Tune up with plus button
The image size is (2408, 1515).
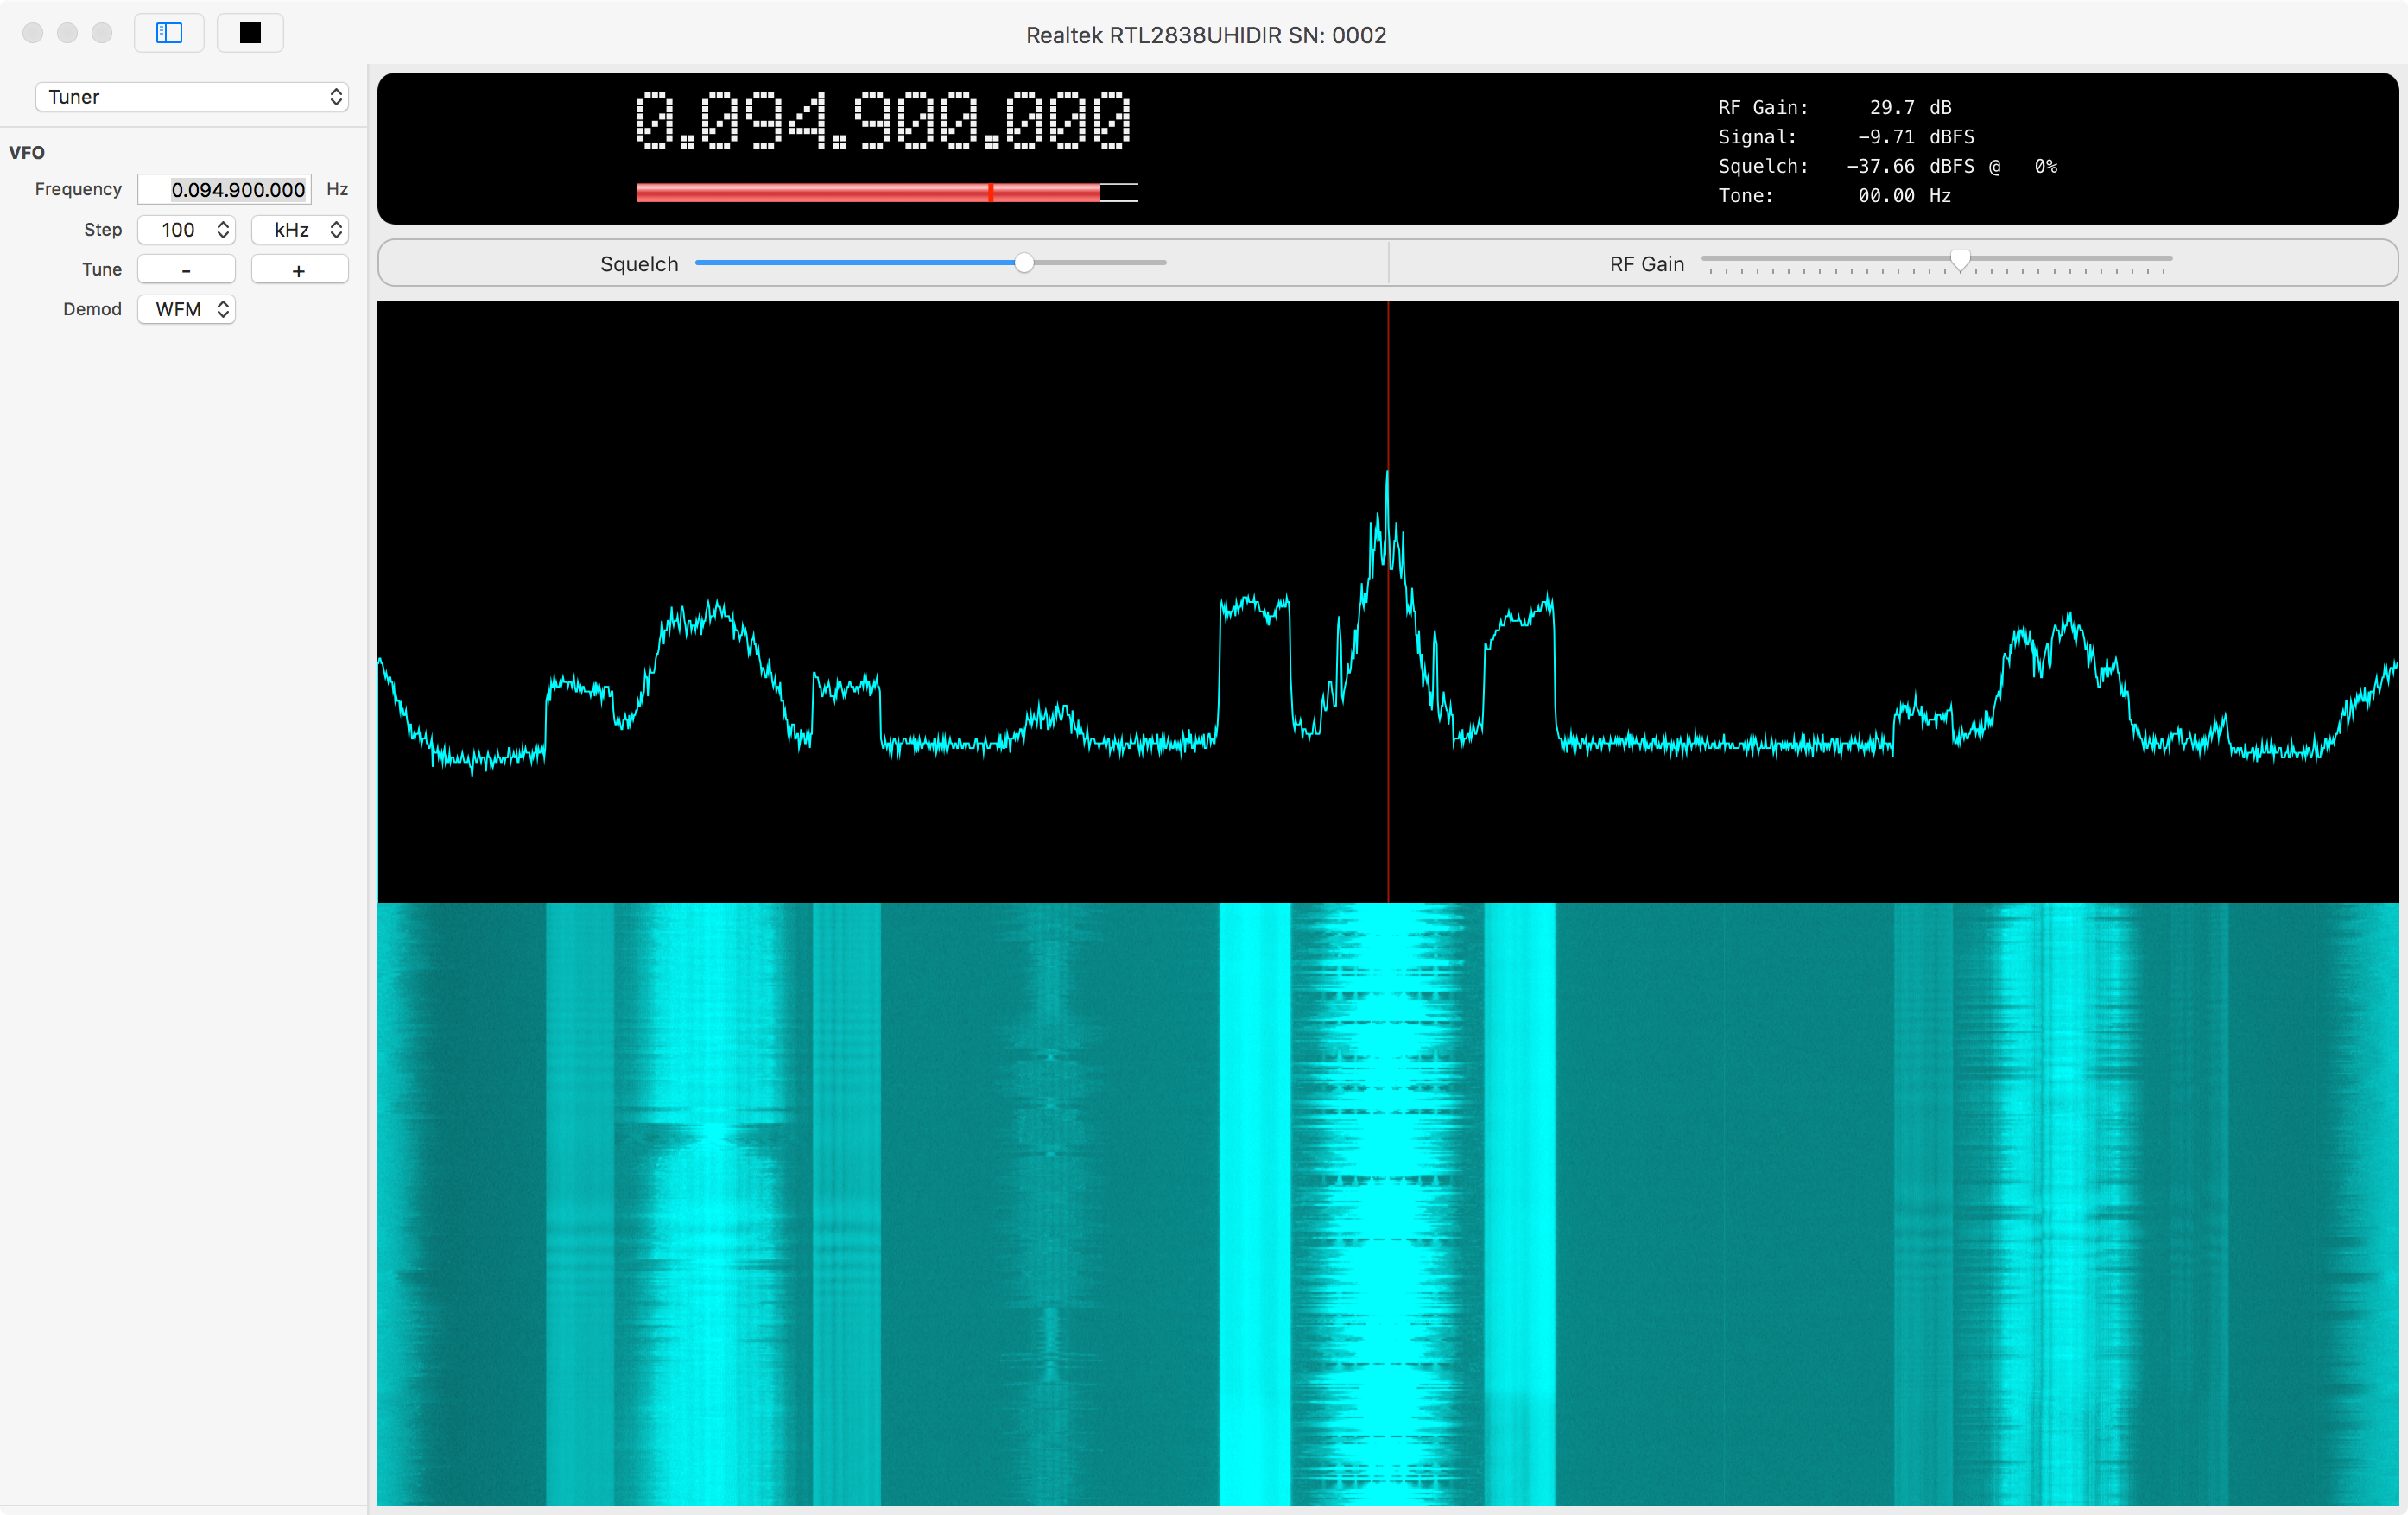(299, 270)
